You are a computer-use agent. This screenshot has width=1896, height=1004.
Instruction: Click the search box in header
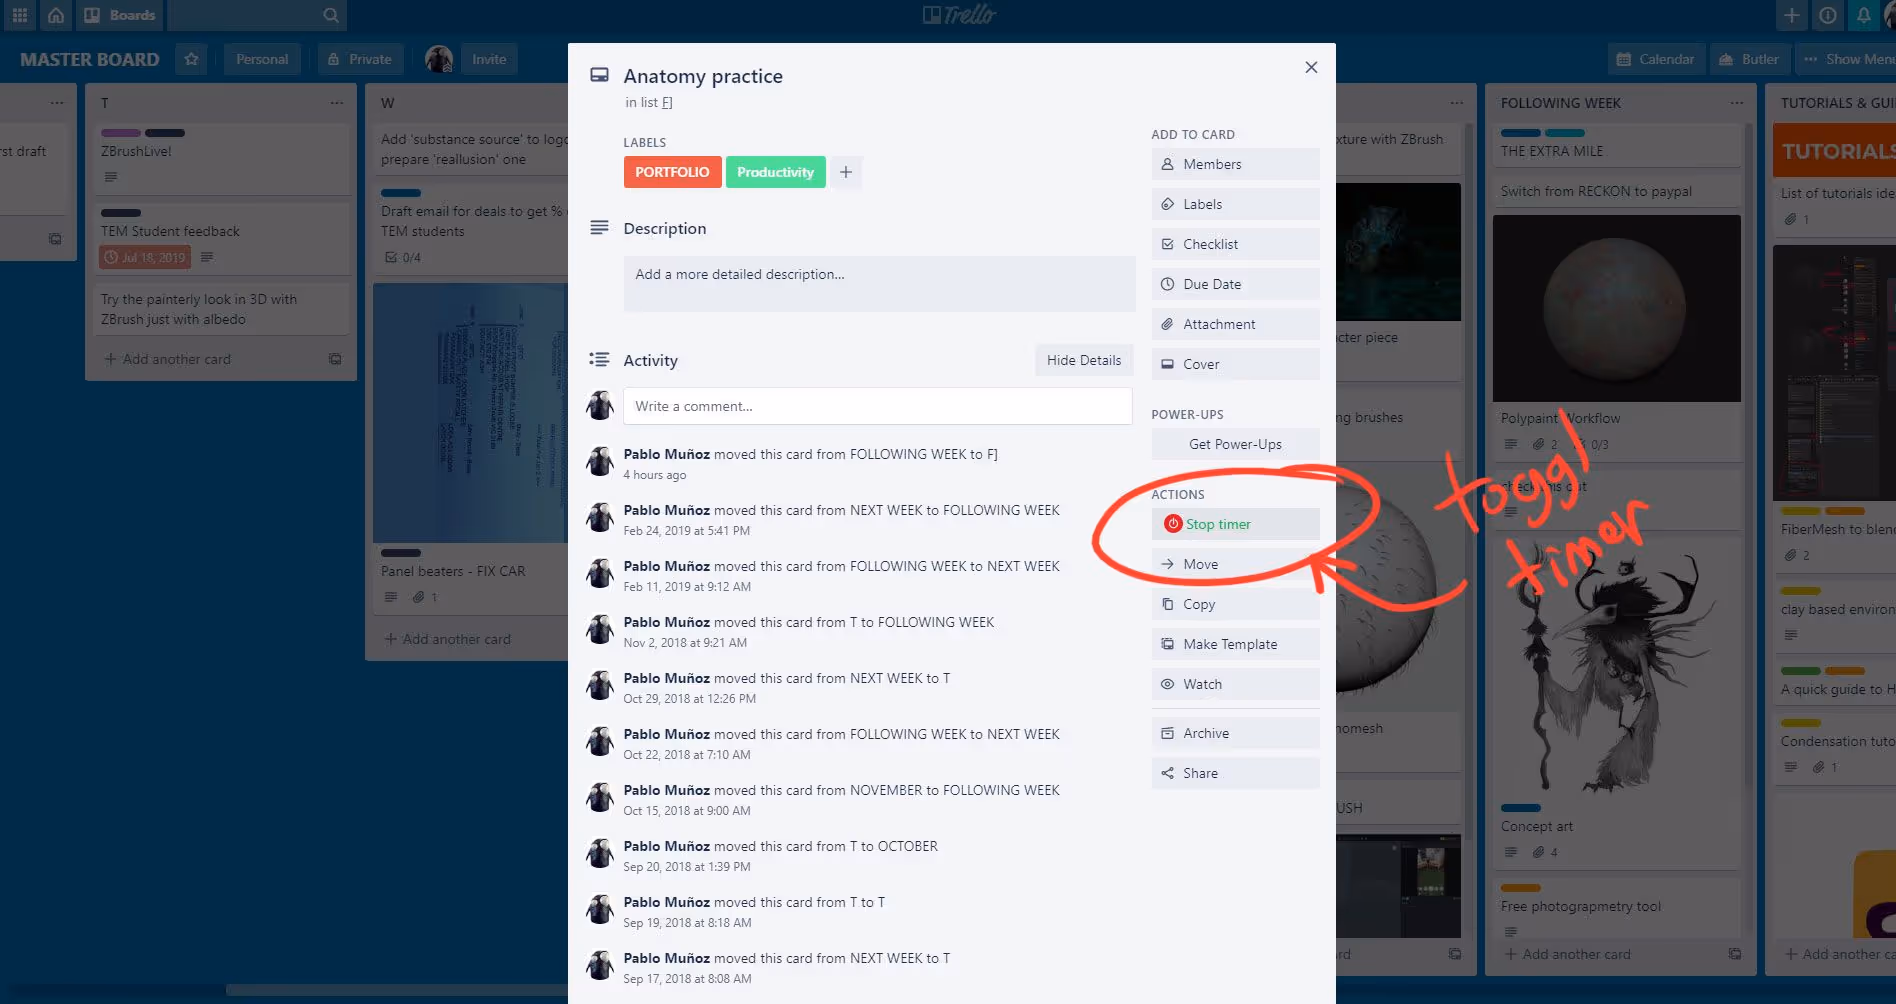[256, 15]
